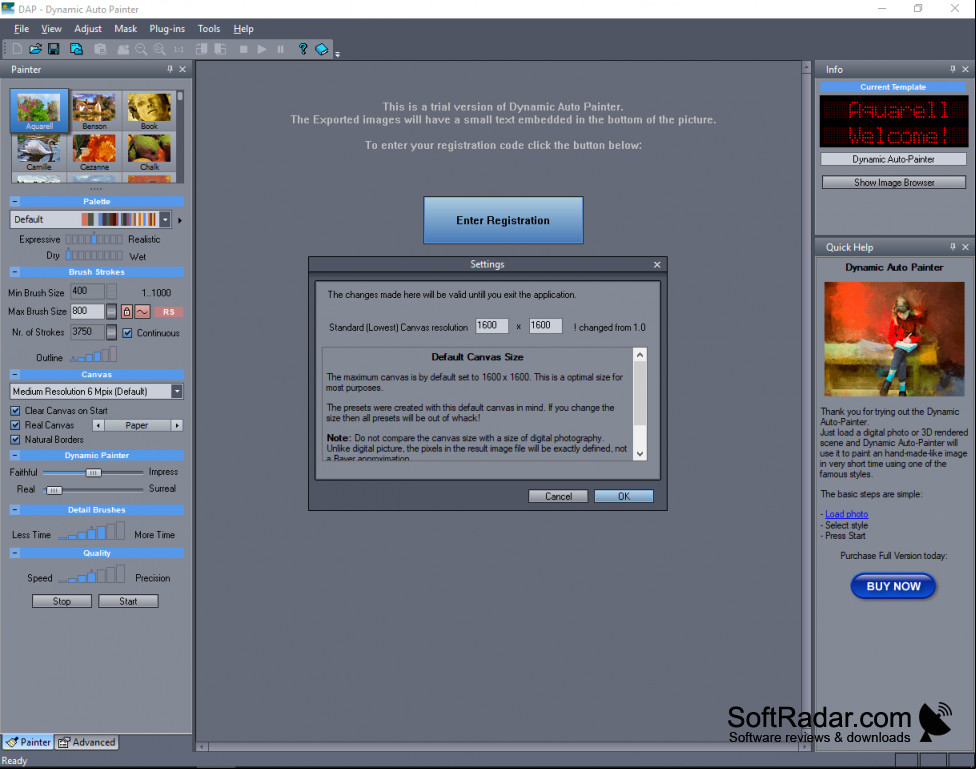Adjust the Faithful to Impress slider
976x769 pixels.
click(93, 473)
